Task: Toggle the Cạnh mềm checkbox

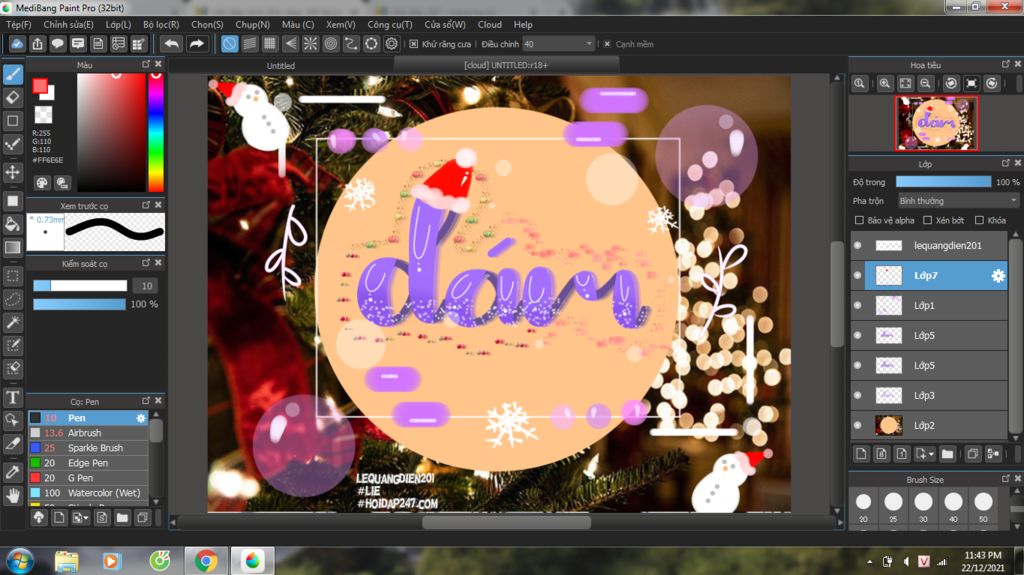Action: pyautogui.click(x=607, y=44)
